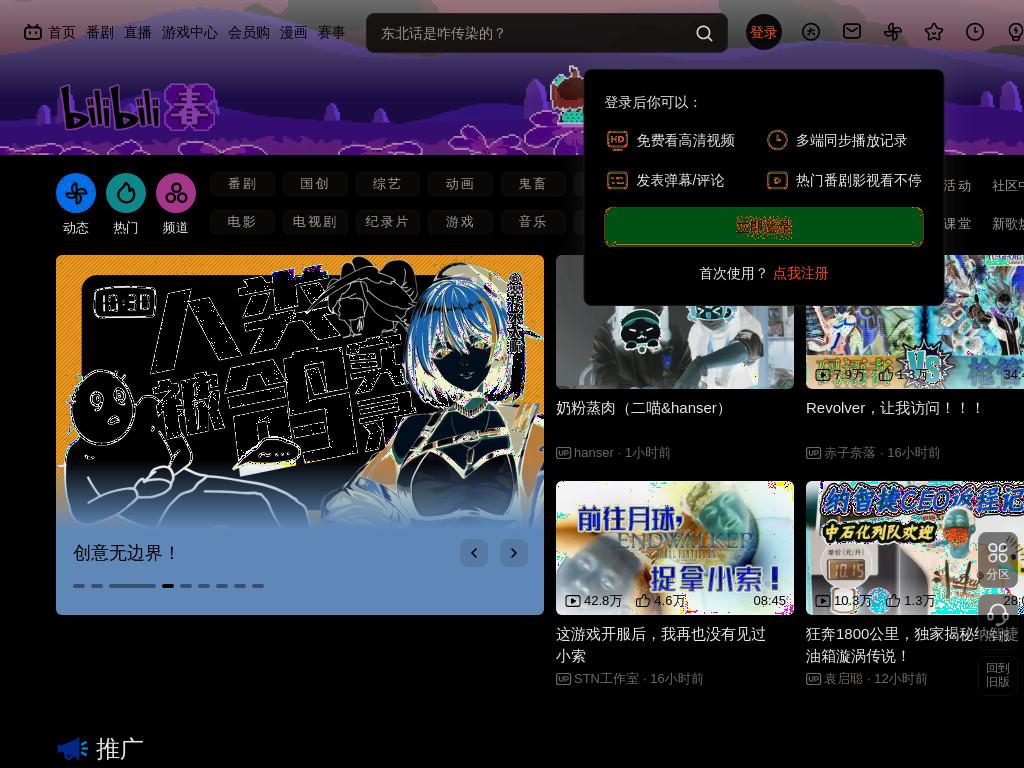This screenshot has height=768, width=1024.
Task: Open the customer service headset icon
Action: (x=997, y=614)
